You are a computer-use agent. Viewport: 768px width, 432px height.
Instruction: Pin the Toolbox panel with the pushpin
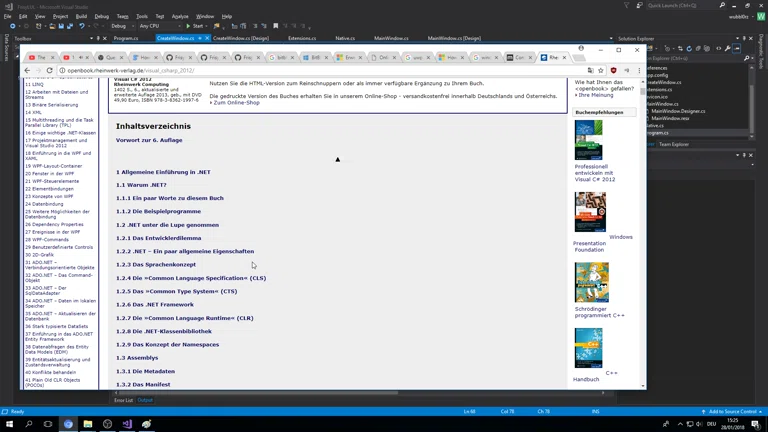[98, 38]
